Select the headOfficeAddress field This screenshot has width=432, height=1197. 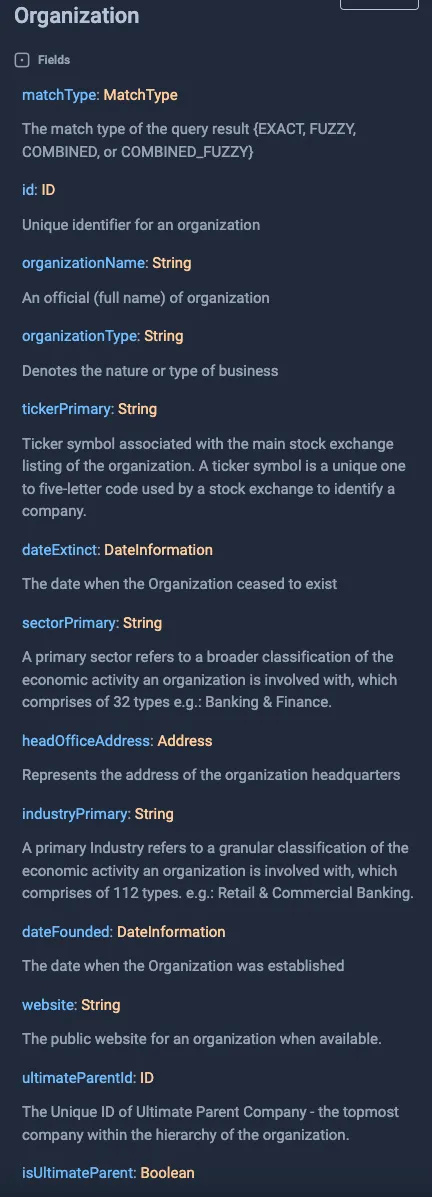coord(87,741)
